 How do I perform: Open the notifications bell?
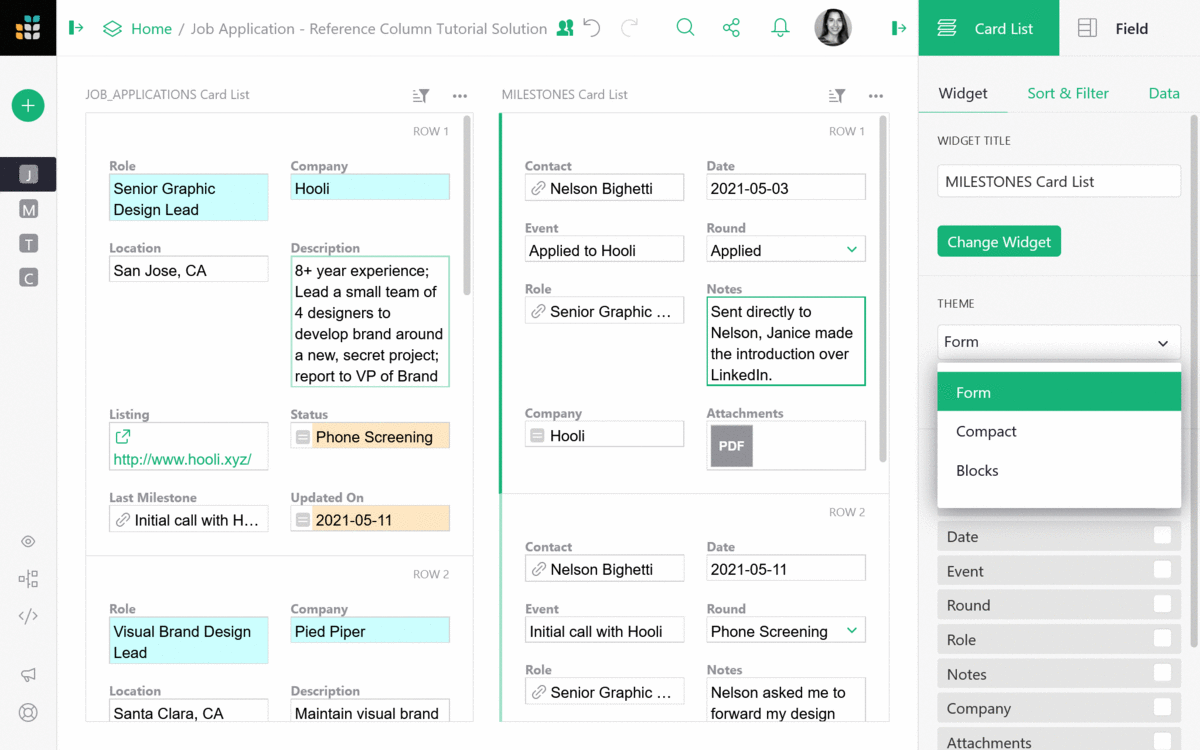781,28
